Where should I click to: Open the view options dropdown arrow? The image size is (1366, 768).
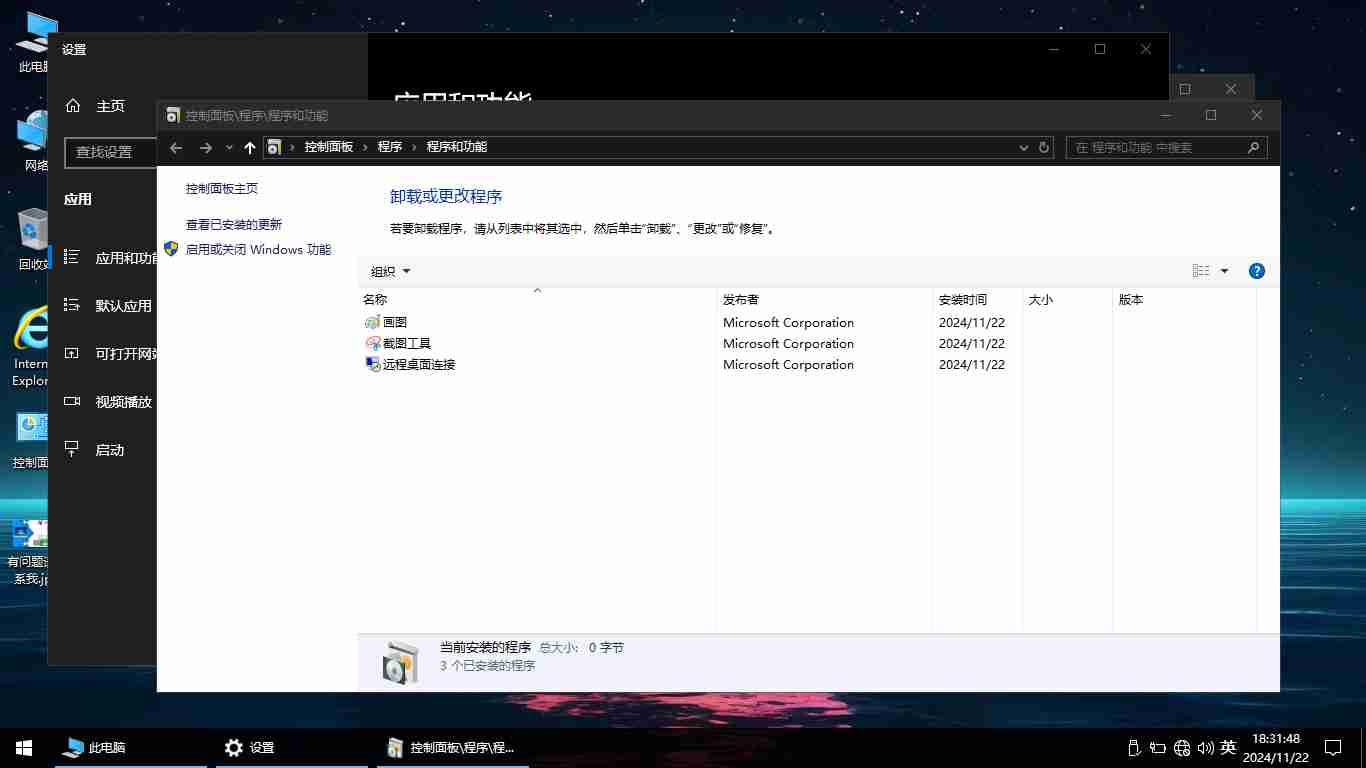(x=1224, y=271)
